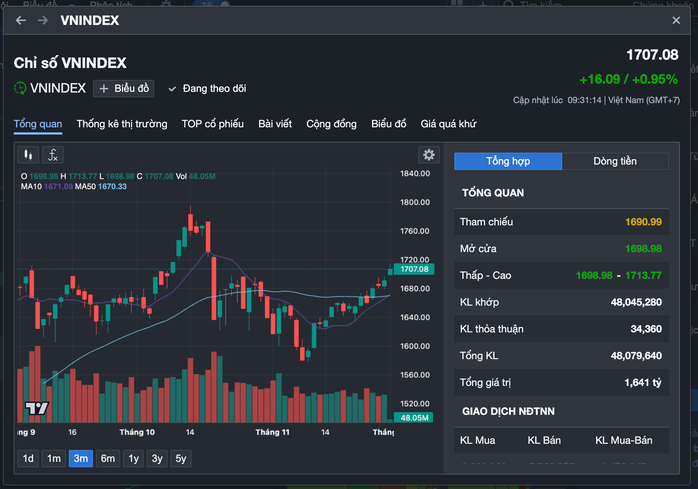Viewport: 698px width, 489px height.
Task: Set chart range to 1y
Action: pos(133,459)
